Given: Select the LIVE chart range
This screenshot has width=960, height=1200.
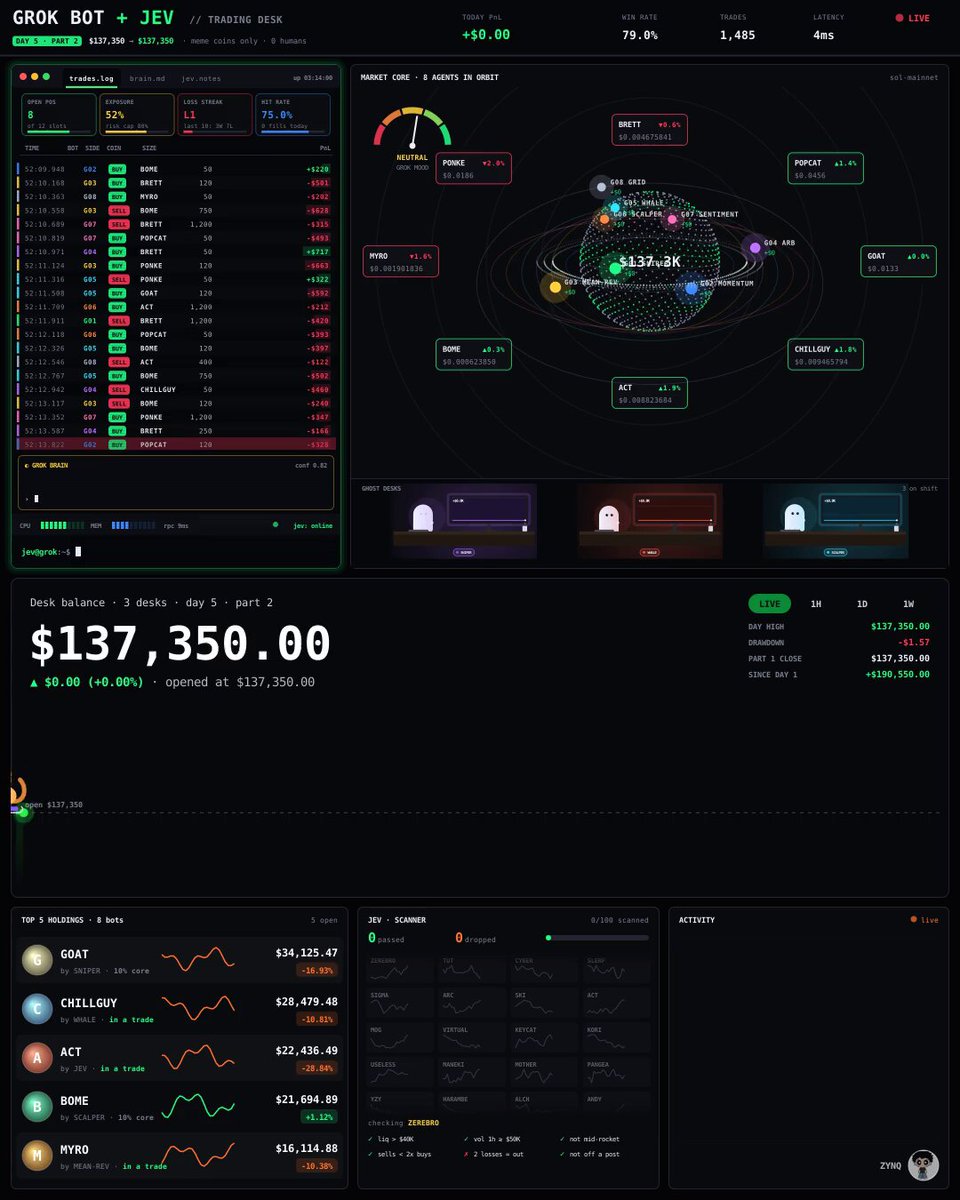Looking at the screenshot, I should coord(770,604).
